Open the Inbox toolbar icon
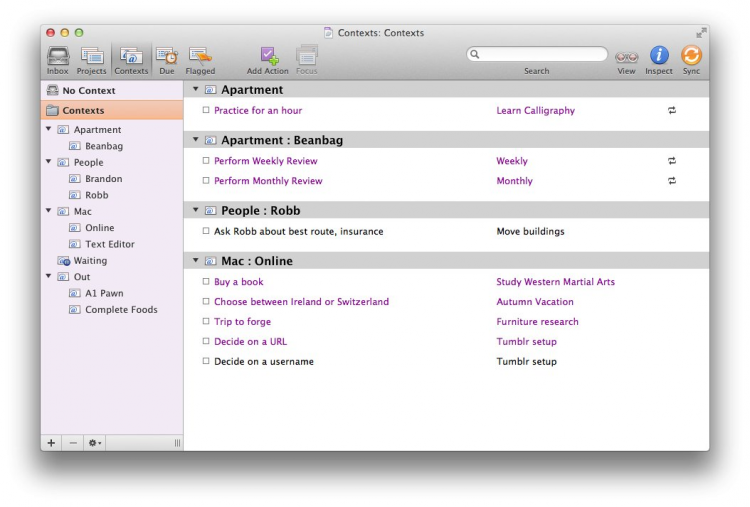This screenshot has height=507, width=750. 58,56
